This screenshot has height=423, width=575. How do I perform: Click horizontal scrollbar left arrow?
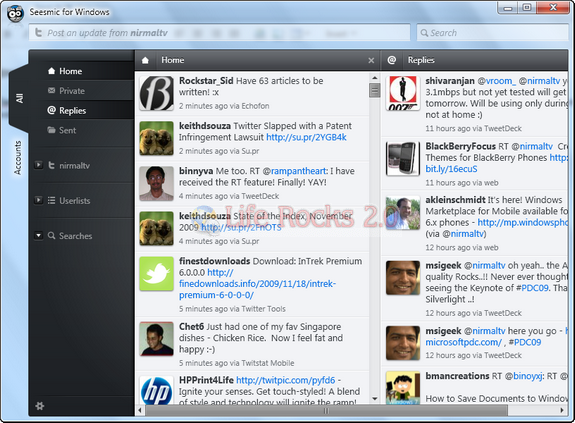click(140, 410)
